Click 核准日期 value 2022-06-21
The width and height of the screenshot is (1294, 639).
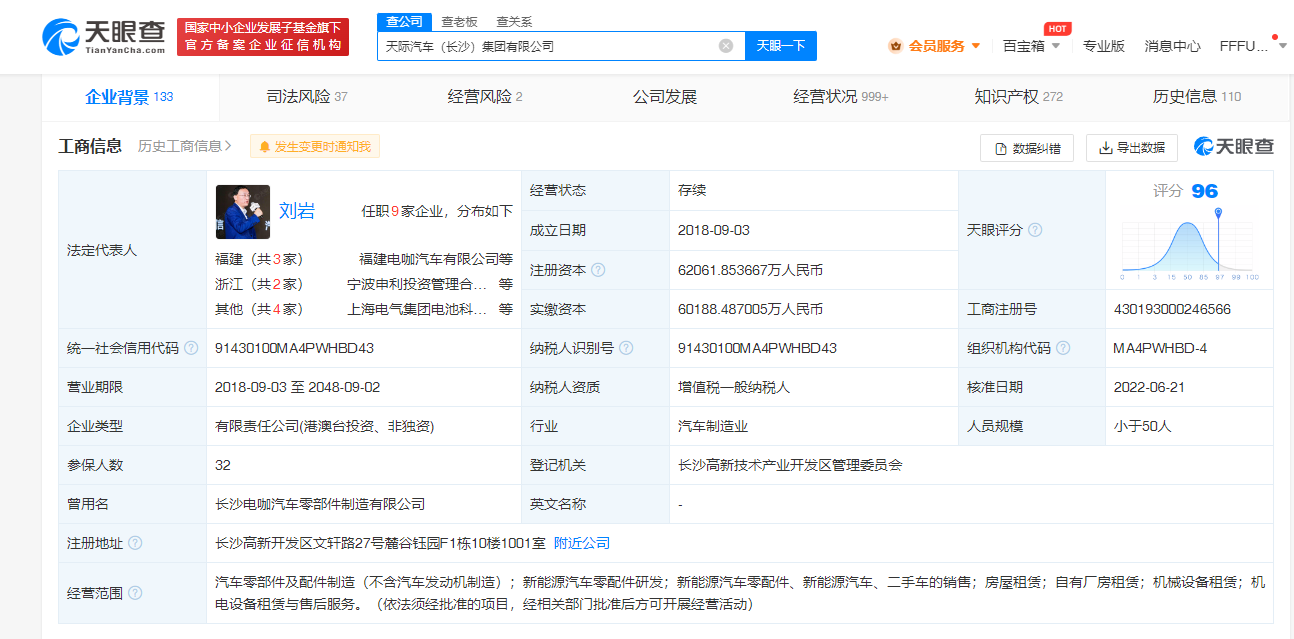(1150, 387)
